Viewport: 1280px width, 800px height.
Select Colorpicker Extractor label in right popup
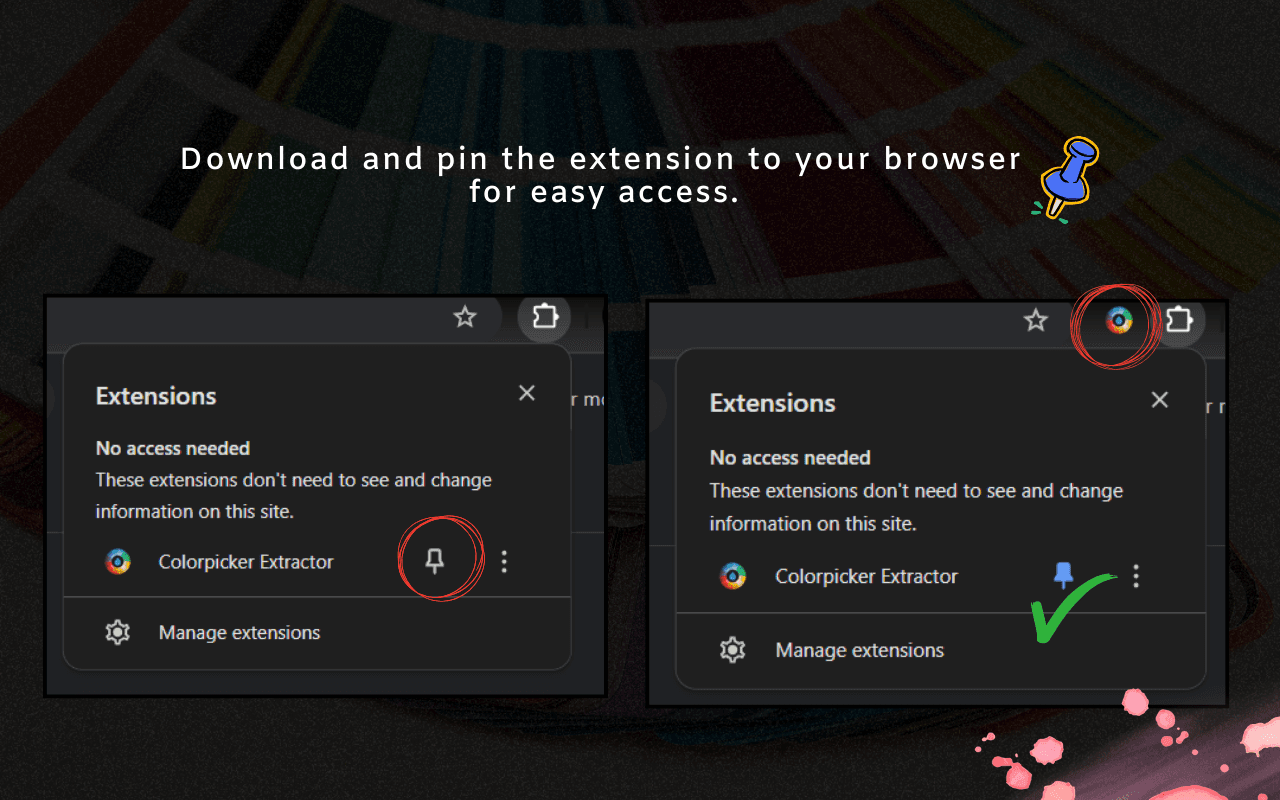[866, 576]
